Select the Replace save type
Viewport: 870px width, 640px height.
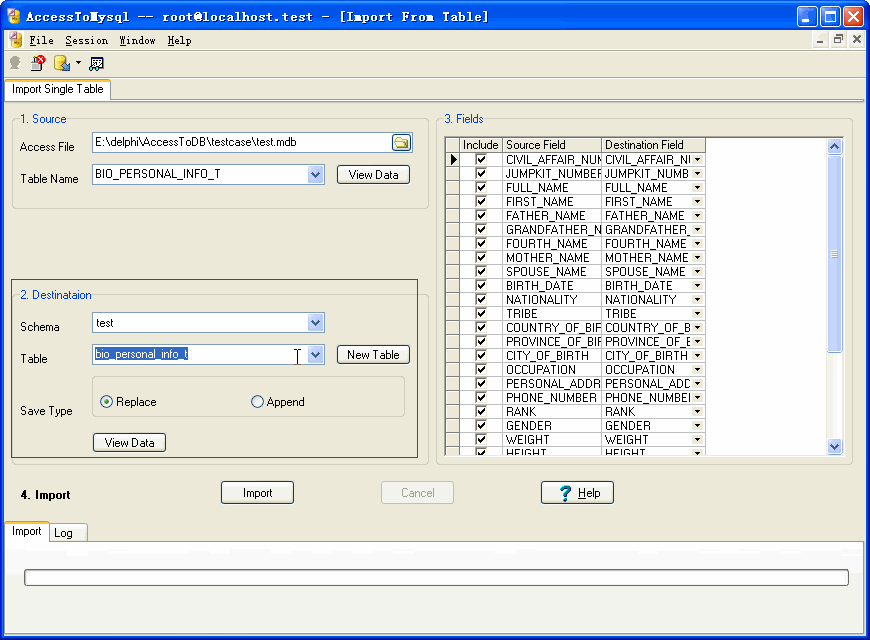(x=128, y=402)
